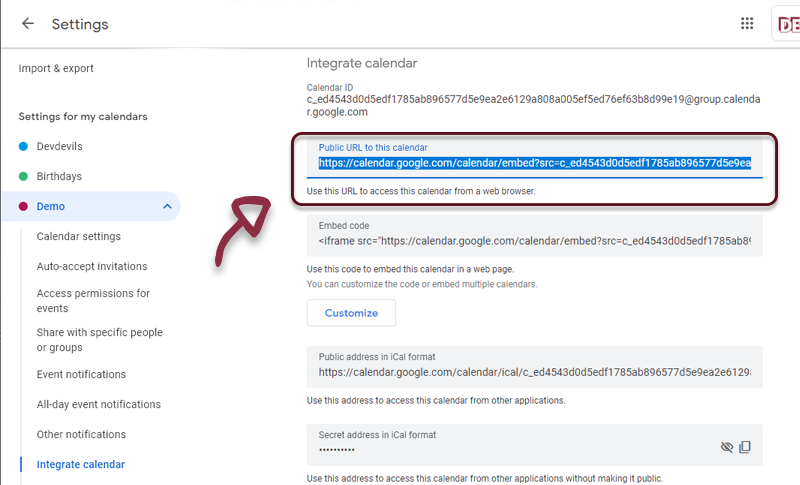Screen dimensions: 800x485
Task: Open Share with specific people or groups
Action: tap(99, 340)
